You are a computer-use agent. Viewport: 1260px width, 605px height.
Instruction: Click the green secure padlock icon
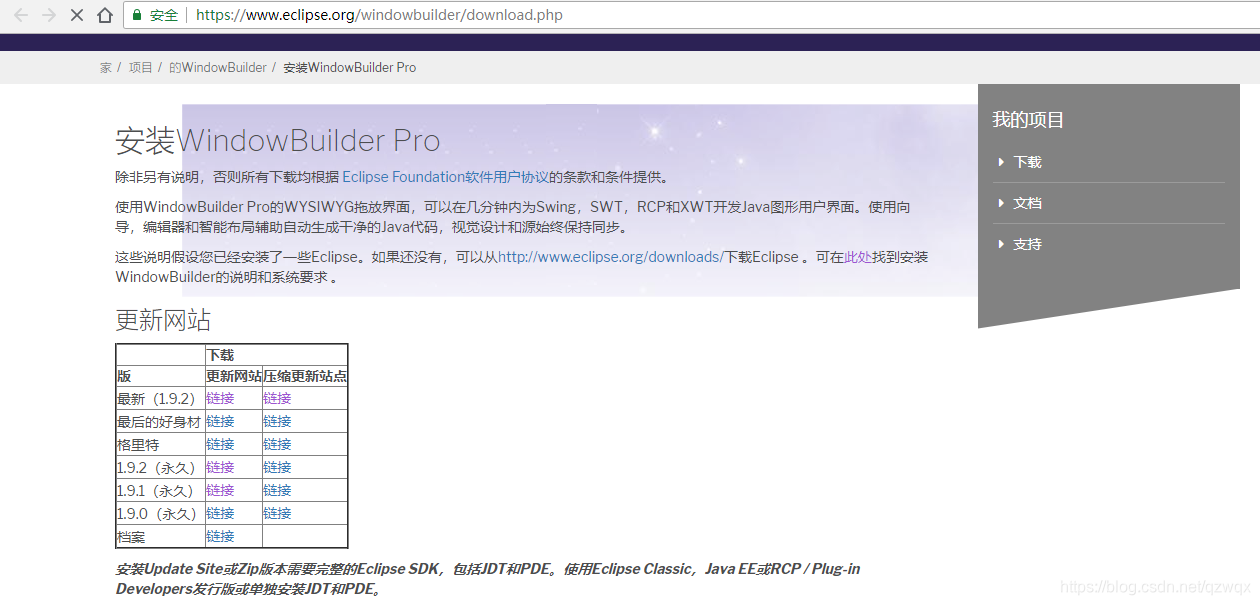[x=136, y=15]
